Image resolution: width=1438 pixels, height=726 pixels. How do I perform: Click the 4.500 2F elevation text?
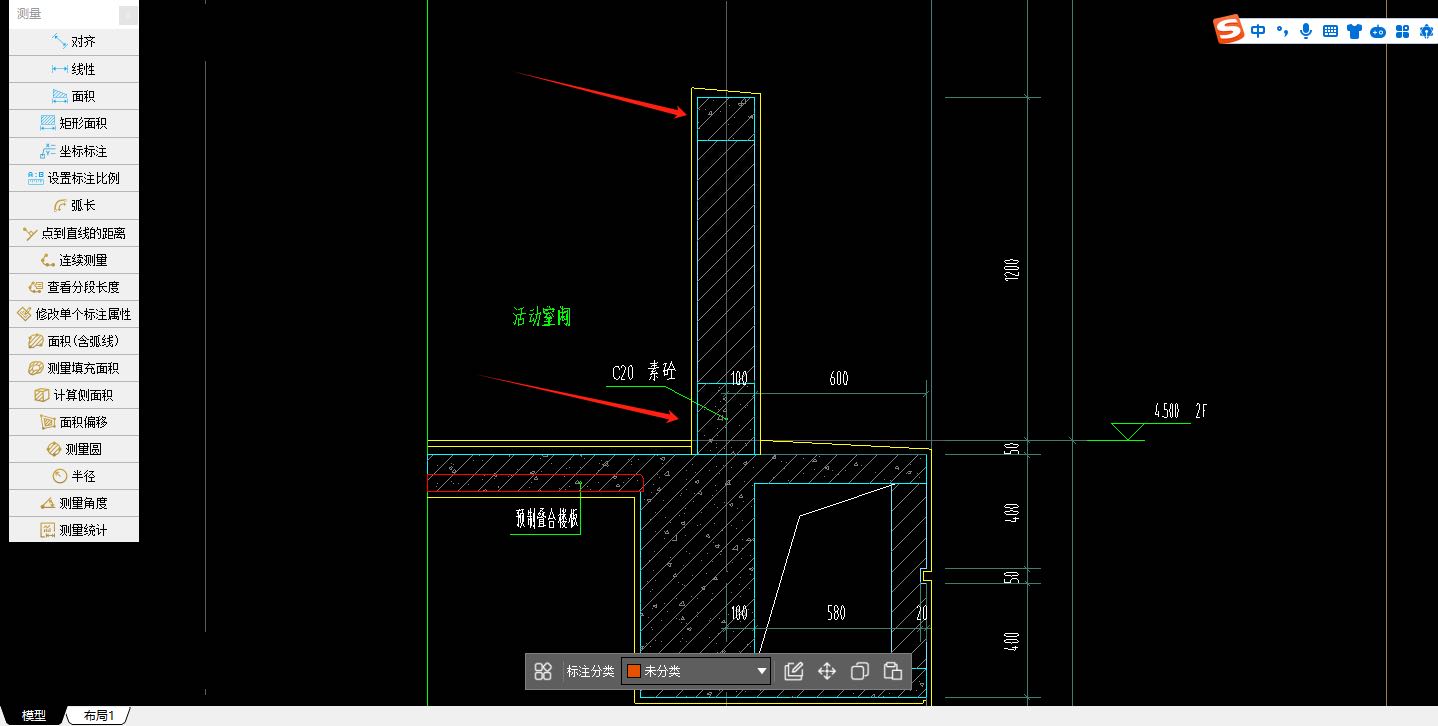[1180, 410]
